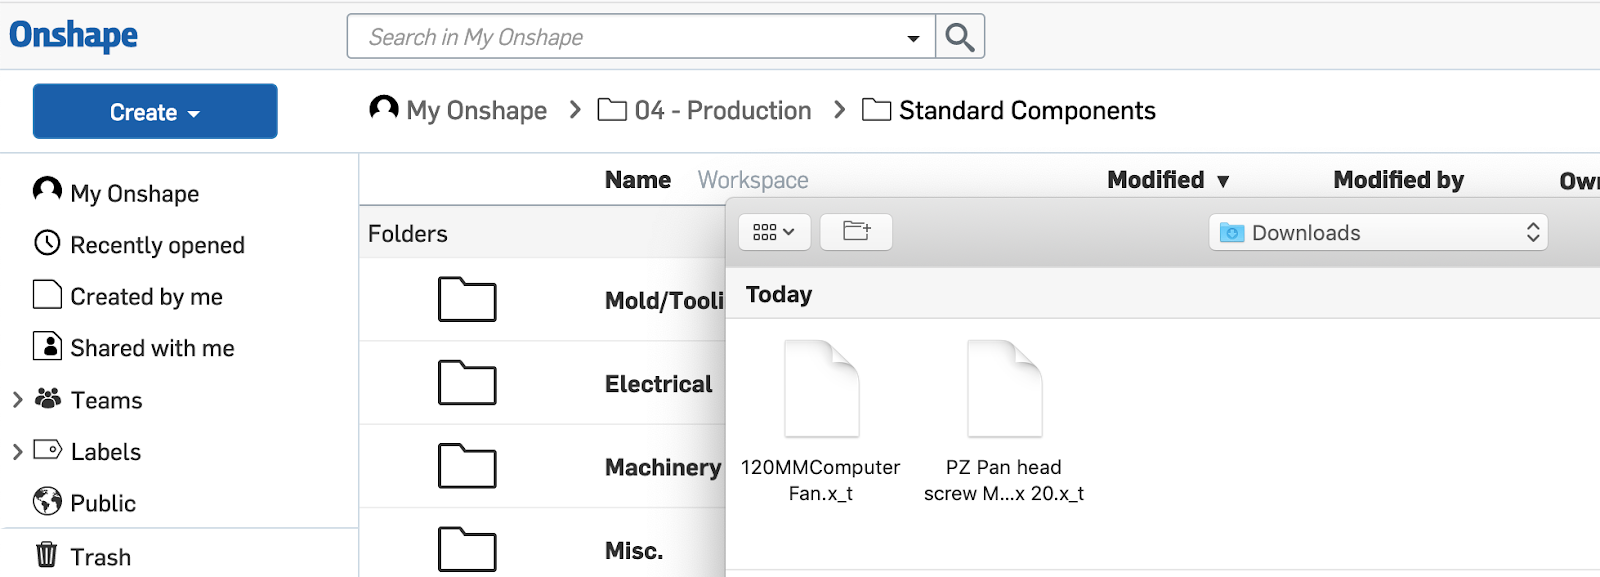Screen dimensions: 1600x577
Task: Click the new folder icon in file dialog
Action: pyautogui.click(x=856, y=232)
